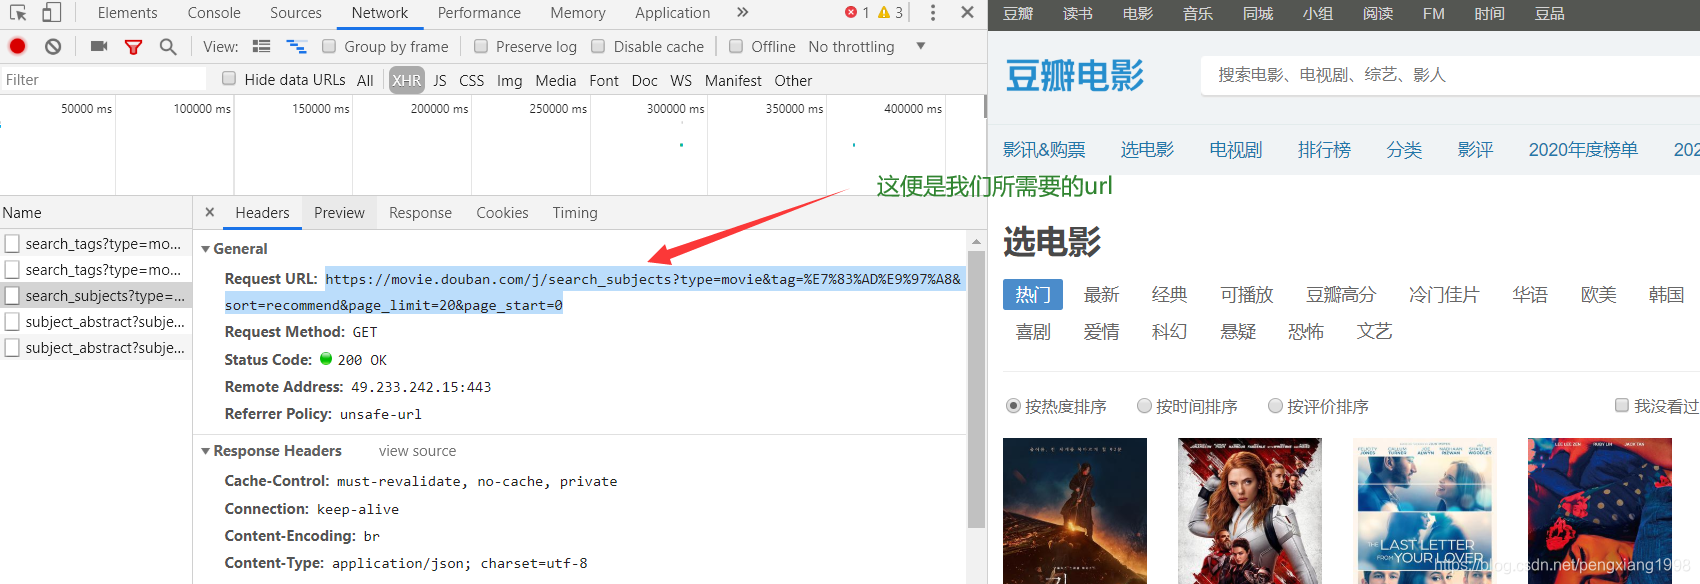
Task: Open the Timing tab
Action: coord(575,213)
